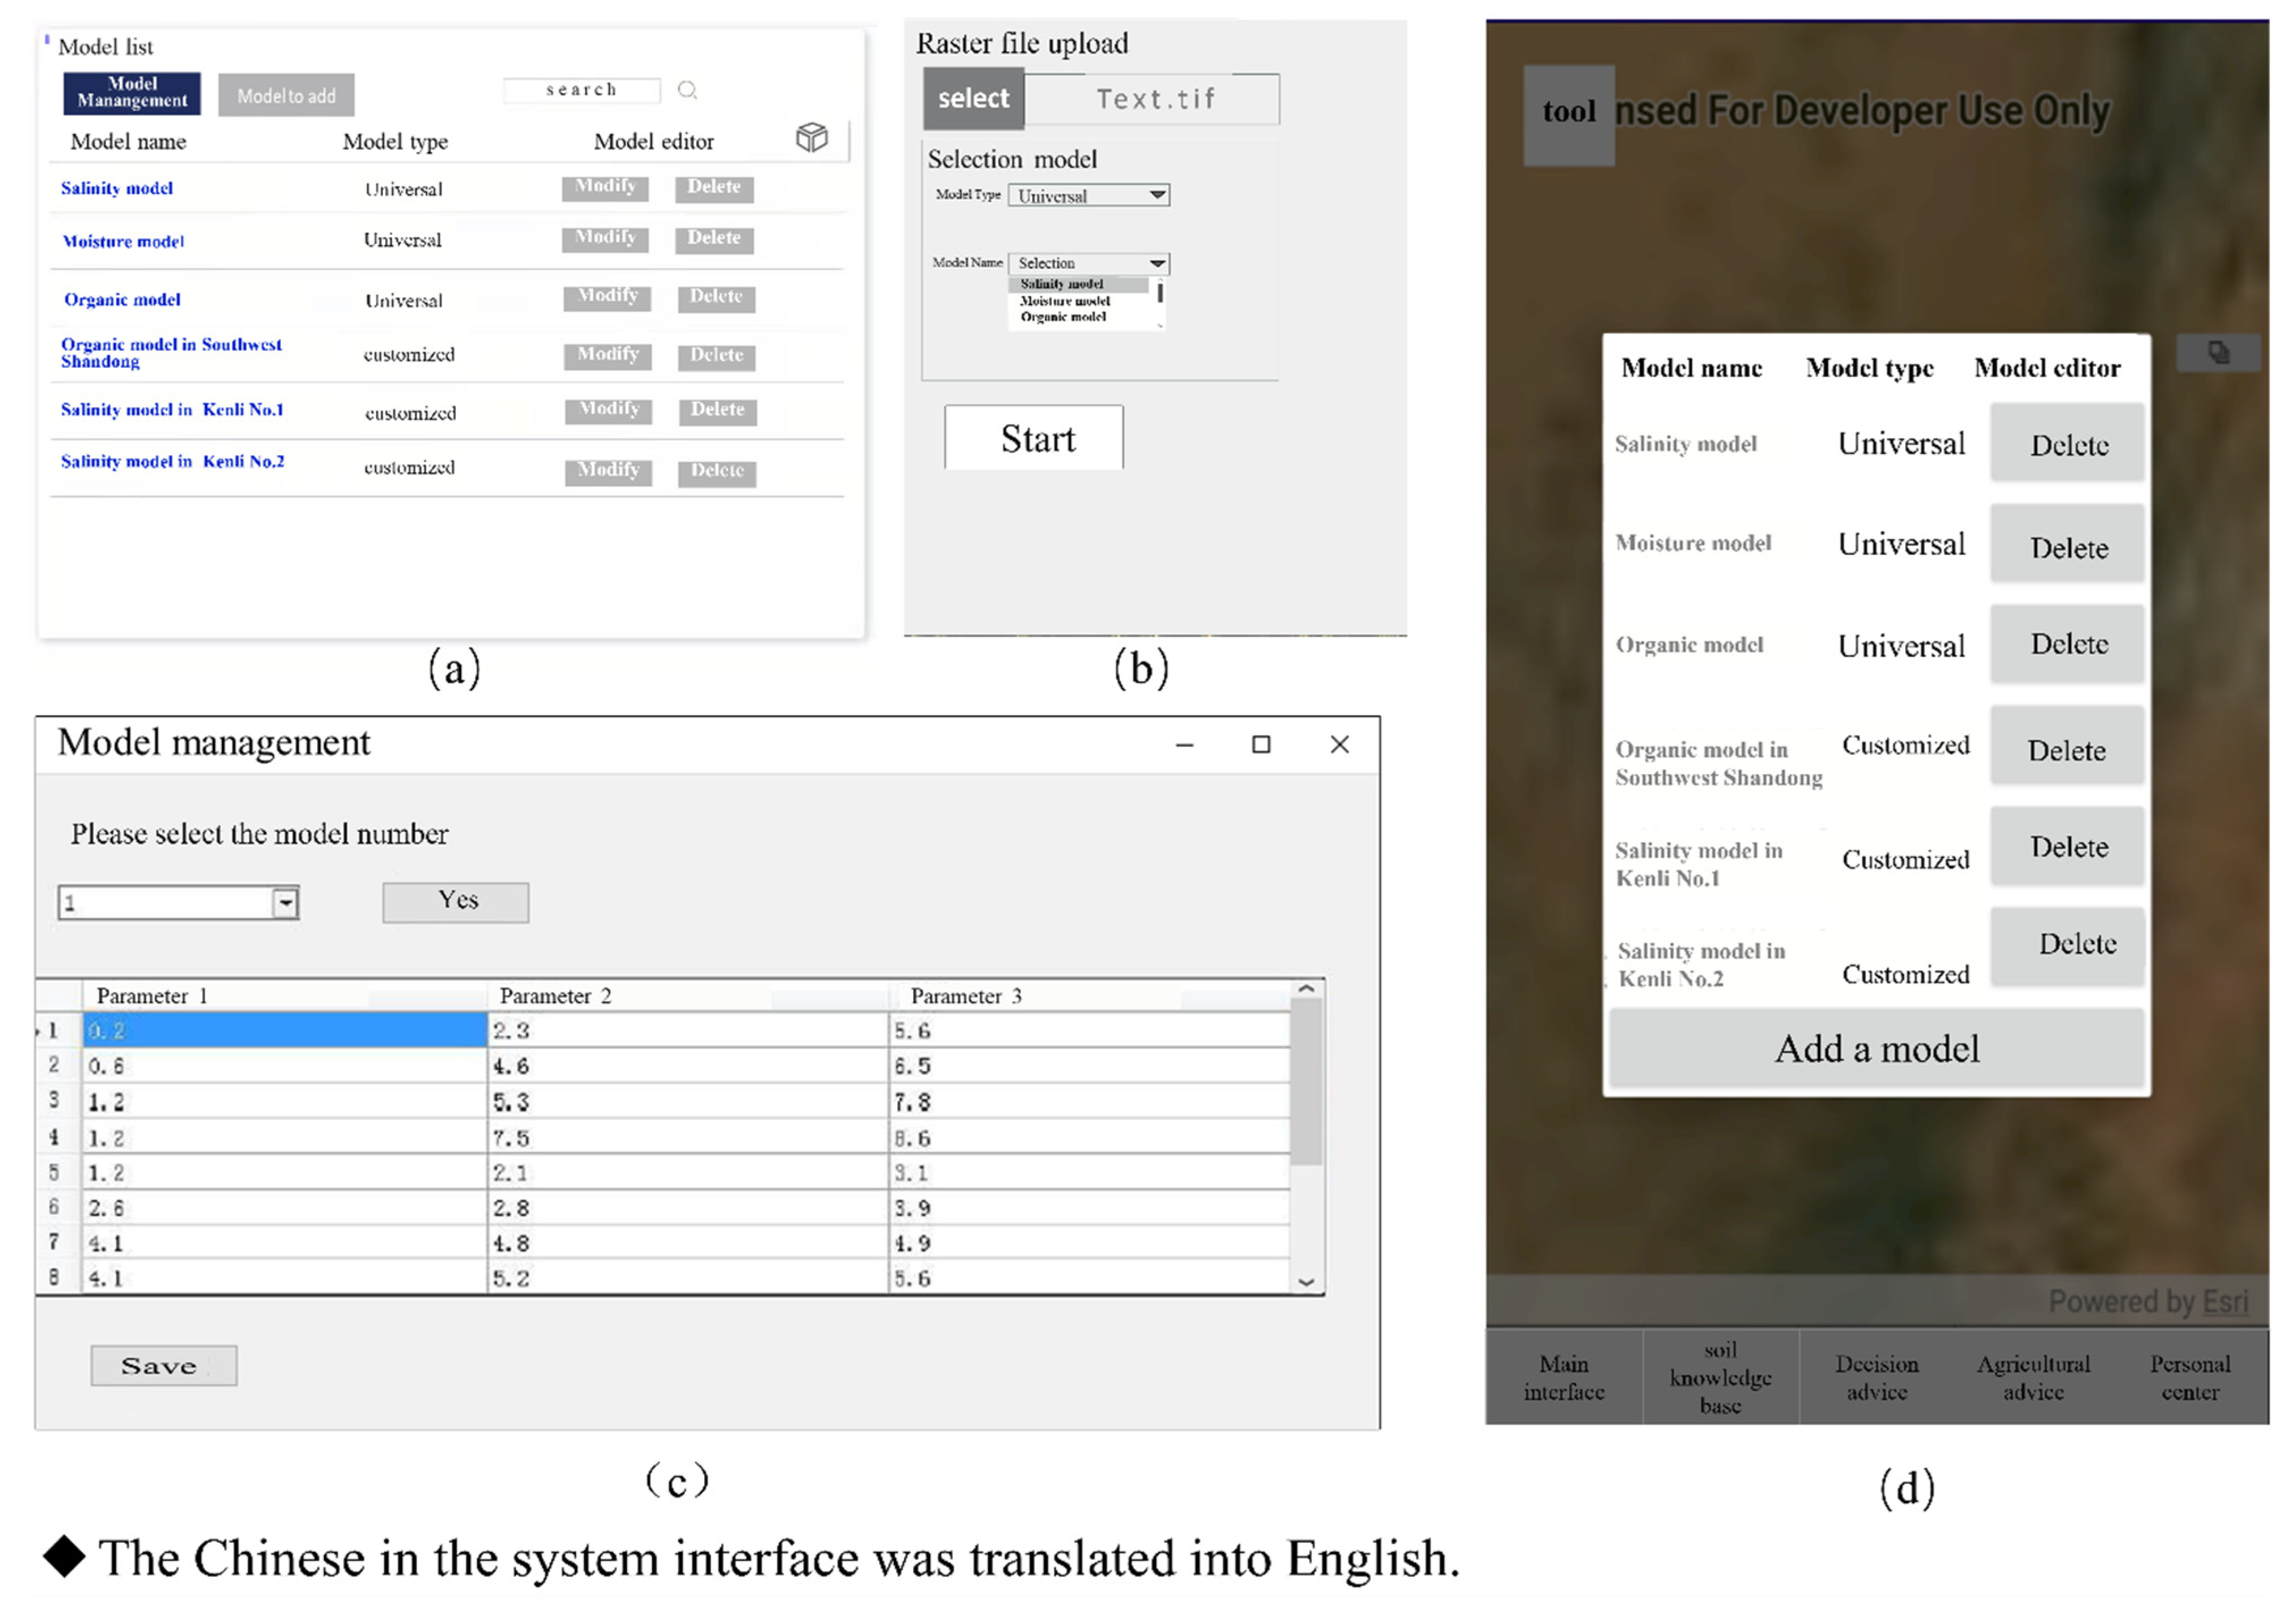2296x1607 pixels.
Task: Expand the model number combo box
Action: pos(285,902)
